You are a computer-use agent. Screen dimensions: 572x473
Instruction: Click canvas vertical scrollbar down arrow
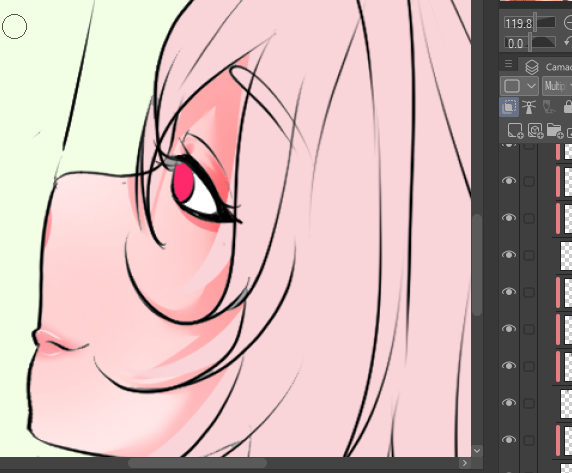click(x=477, y=451)
